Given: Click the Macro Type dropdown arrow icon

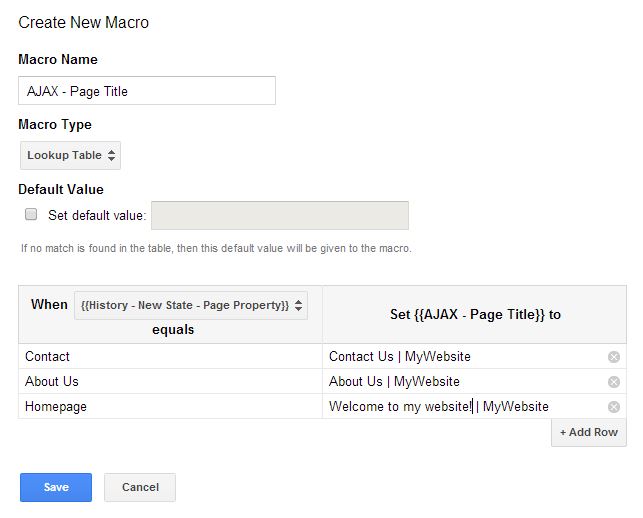Looking at the screenshot, I should pyautogui.click(x=111, y=155).
